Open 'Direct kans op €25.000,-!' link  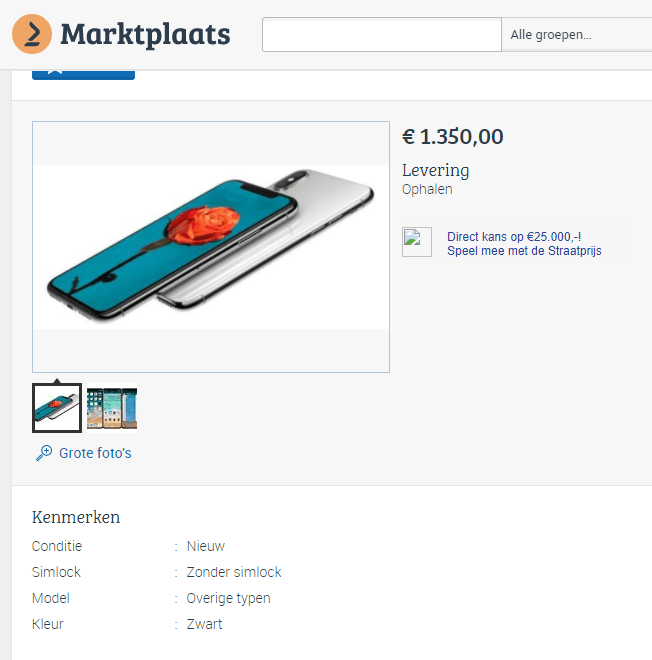pyautogui.click(x=514, y=237)
